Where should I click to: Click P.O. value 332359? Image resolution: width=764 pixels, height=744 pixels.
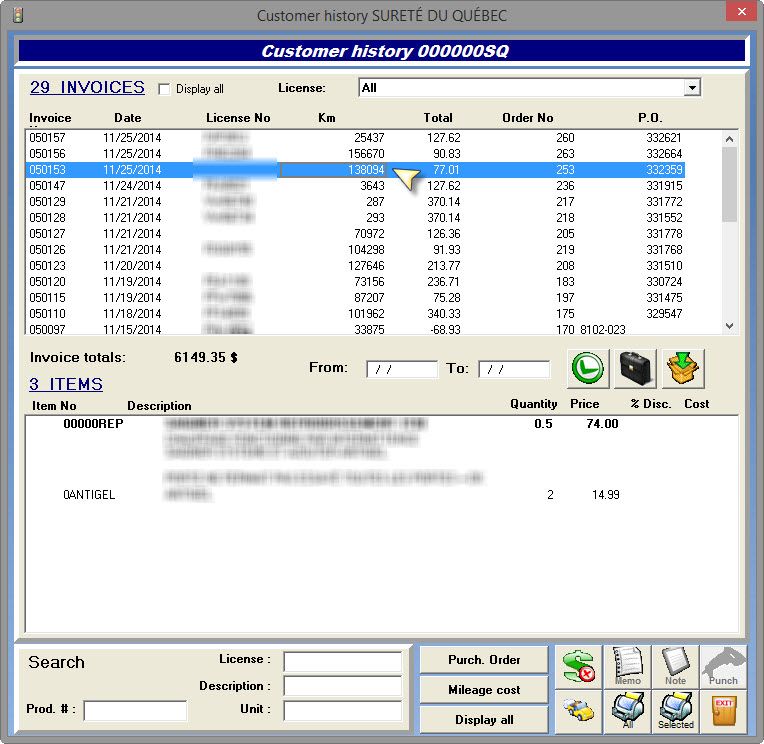664,170
